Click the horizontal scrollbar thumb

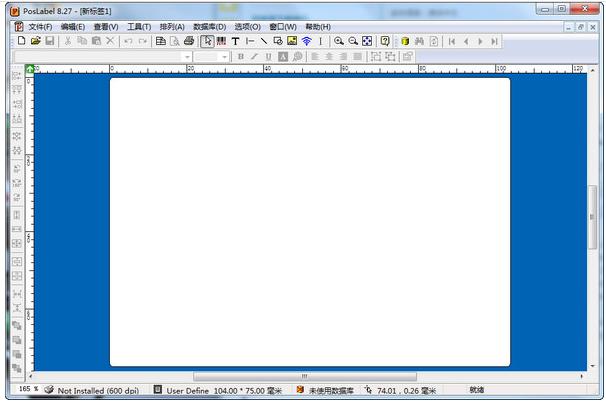pos(304,376)
